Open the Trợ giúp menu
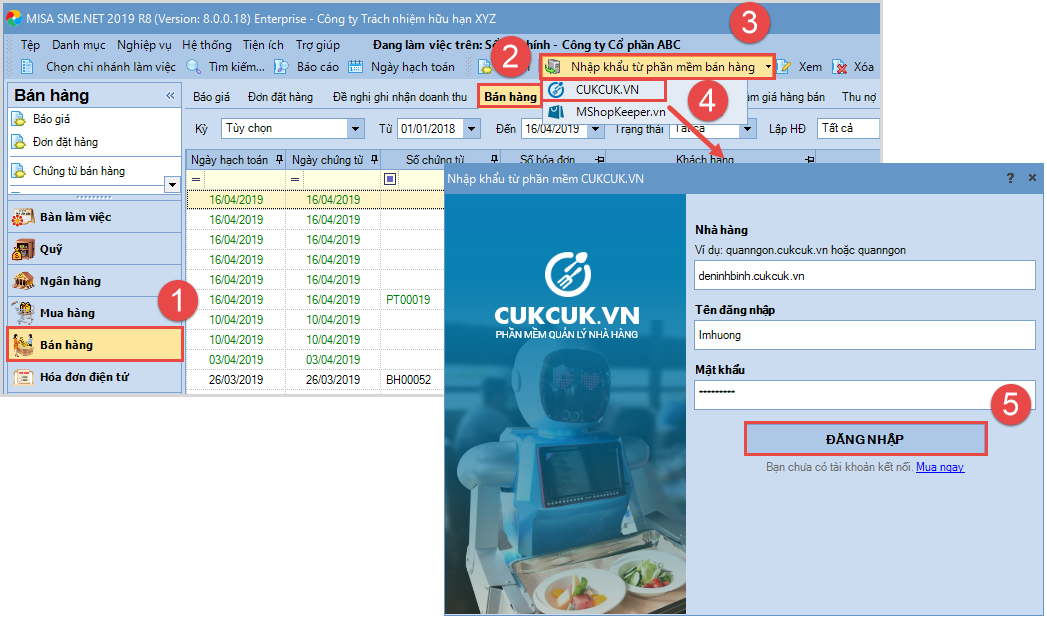1047x620 pixels. tap(318, 45)
